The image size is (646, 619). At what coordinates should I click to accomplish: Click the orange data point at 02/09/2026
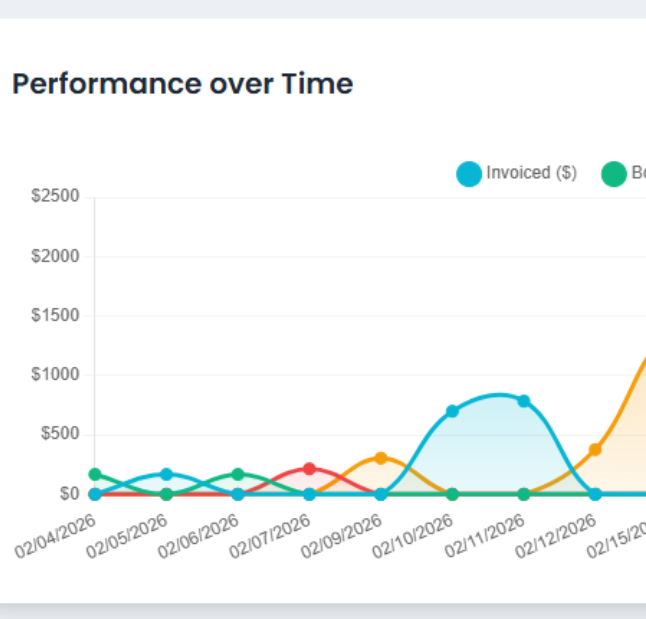(381, 458)
